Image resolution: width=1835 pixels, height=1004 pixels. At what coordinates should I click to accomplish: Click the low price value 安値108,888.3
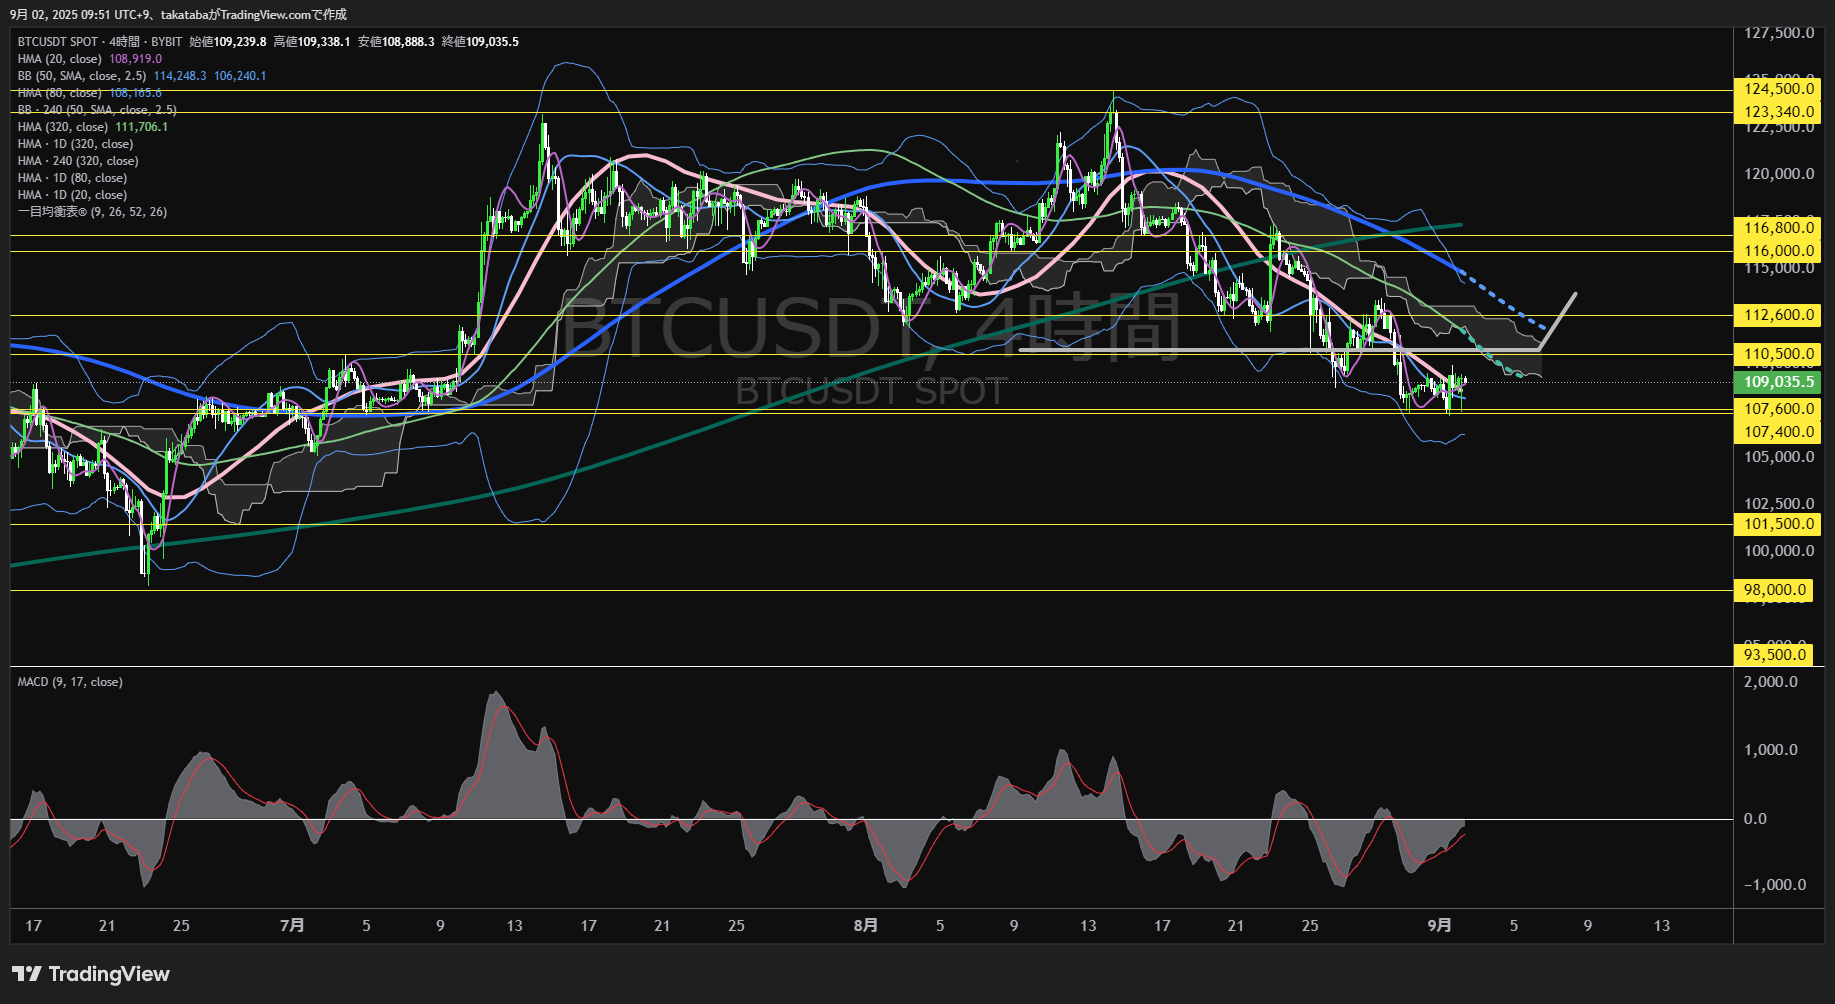tap(396, 42)
